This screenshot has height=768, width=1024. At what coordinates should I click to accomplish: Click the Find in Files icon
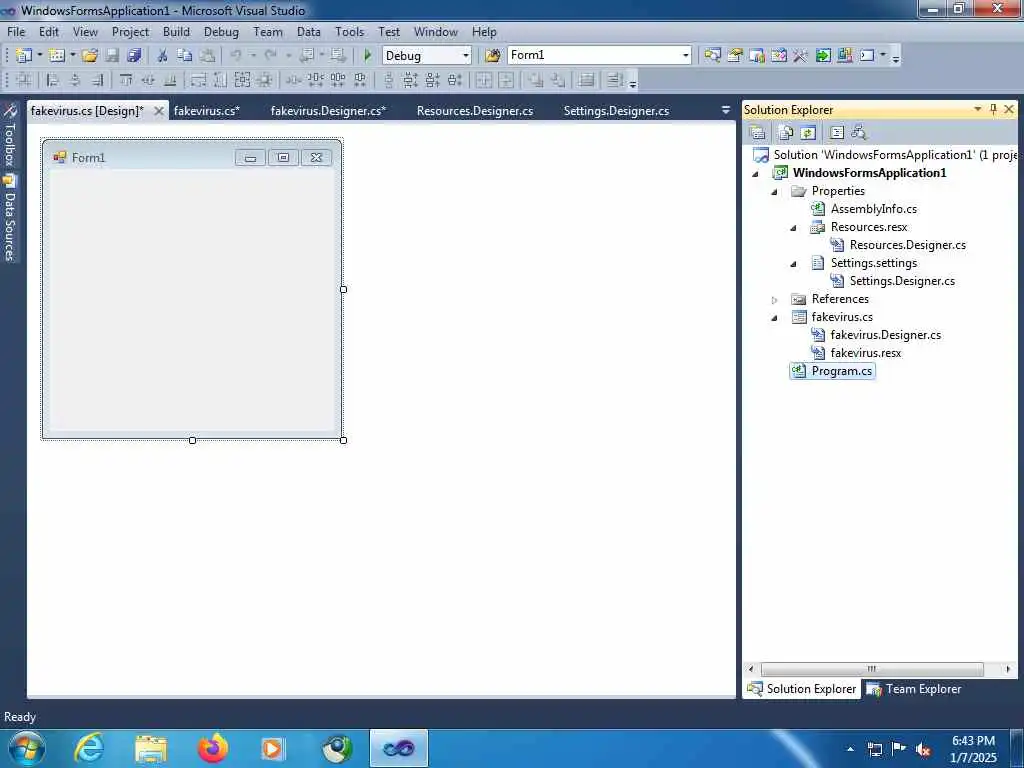pyautogui.click(x=492, y=56)
